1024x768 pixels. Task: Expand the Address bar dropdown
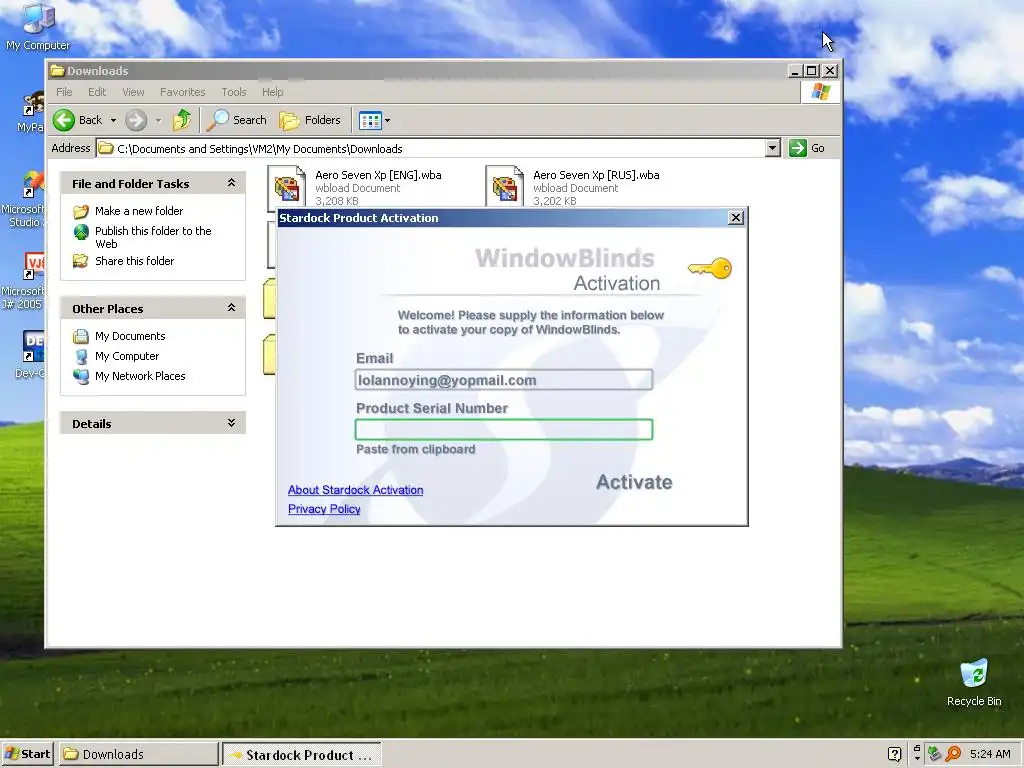(x=773, y=148)
